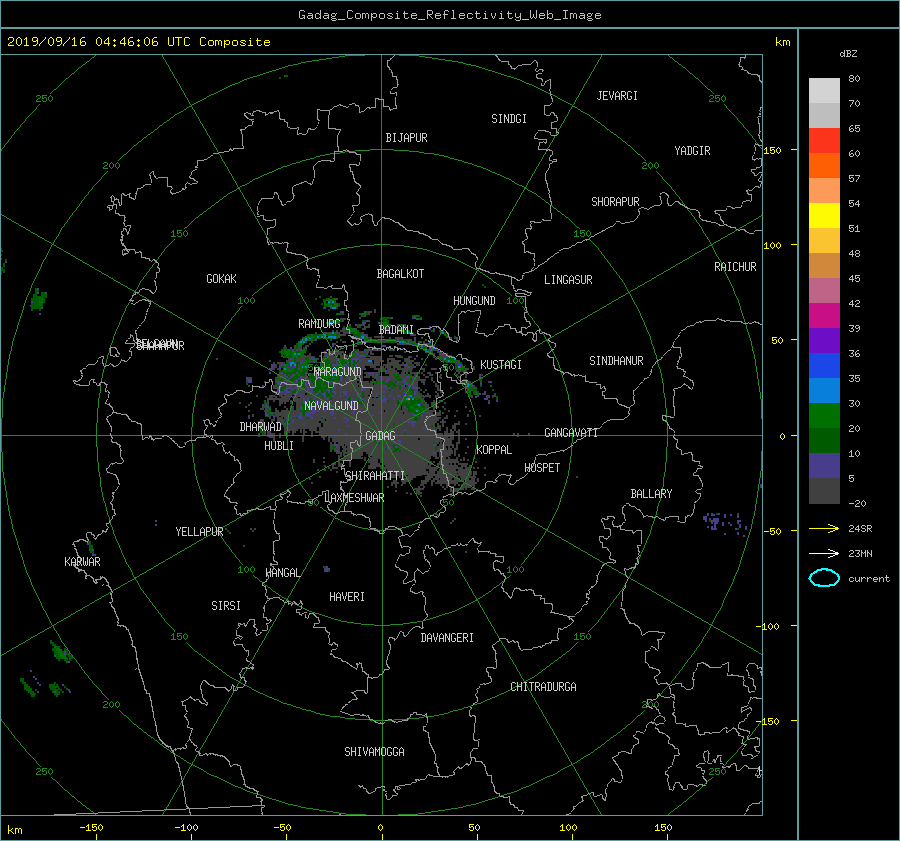Click the LINGASUR city label
Image resolution: width=900 pixels, height=841 pixels.
(x=568, y=280)
